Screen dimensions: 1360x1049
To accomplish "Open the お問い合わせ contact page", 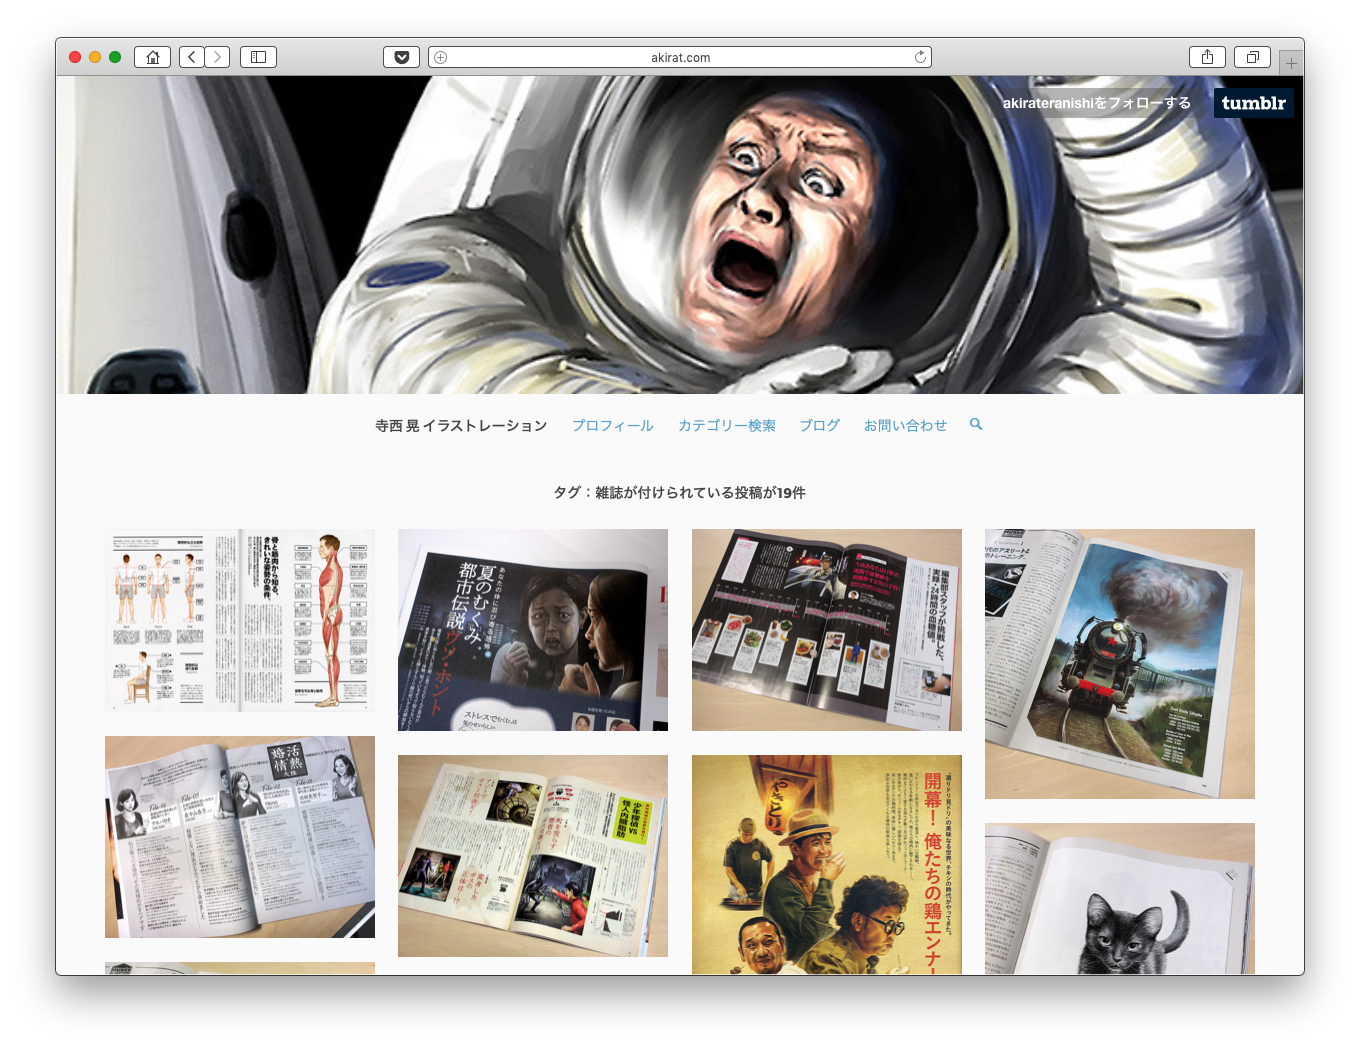I will (x=905, y=425).
